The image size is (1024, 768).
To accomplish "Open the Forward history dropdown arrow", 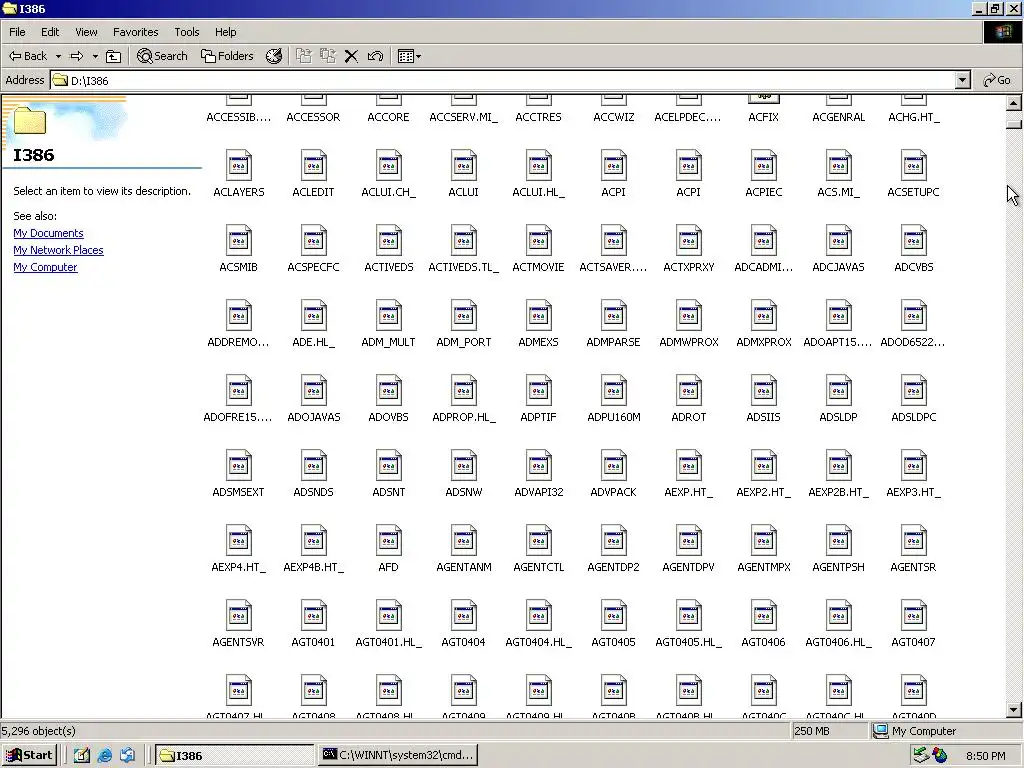I will [x=95, y=56].
